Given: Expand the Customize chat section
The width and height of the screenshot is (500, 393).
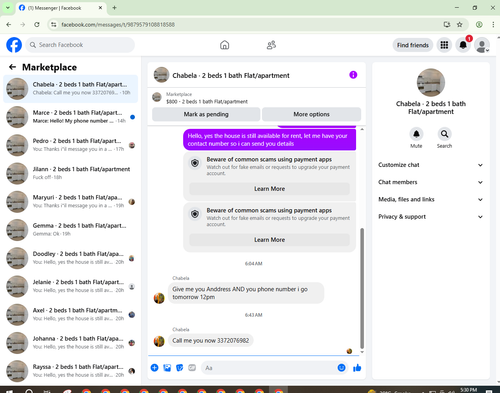Looking at the screenshot, I should tap(431, 165).
